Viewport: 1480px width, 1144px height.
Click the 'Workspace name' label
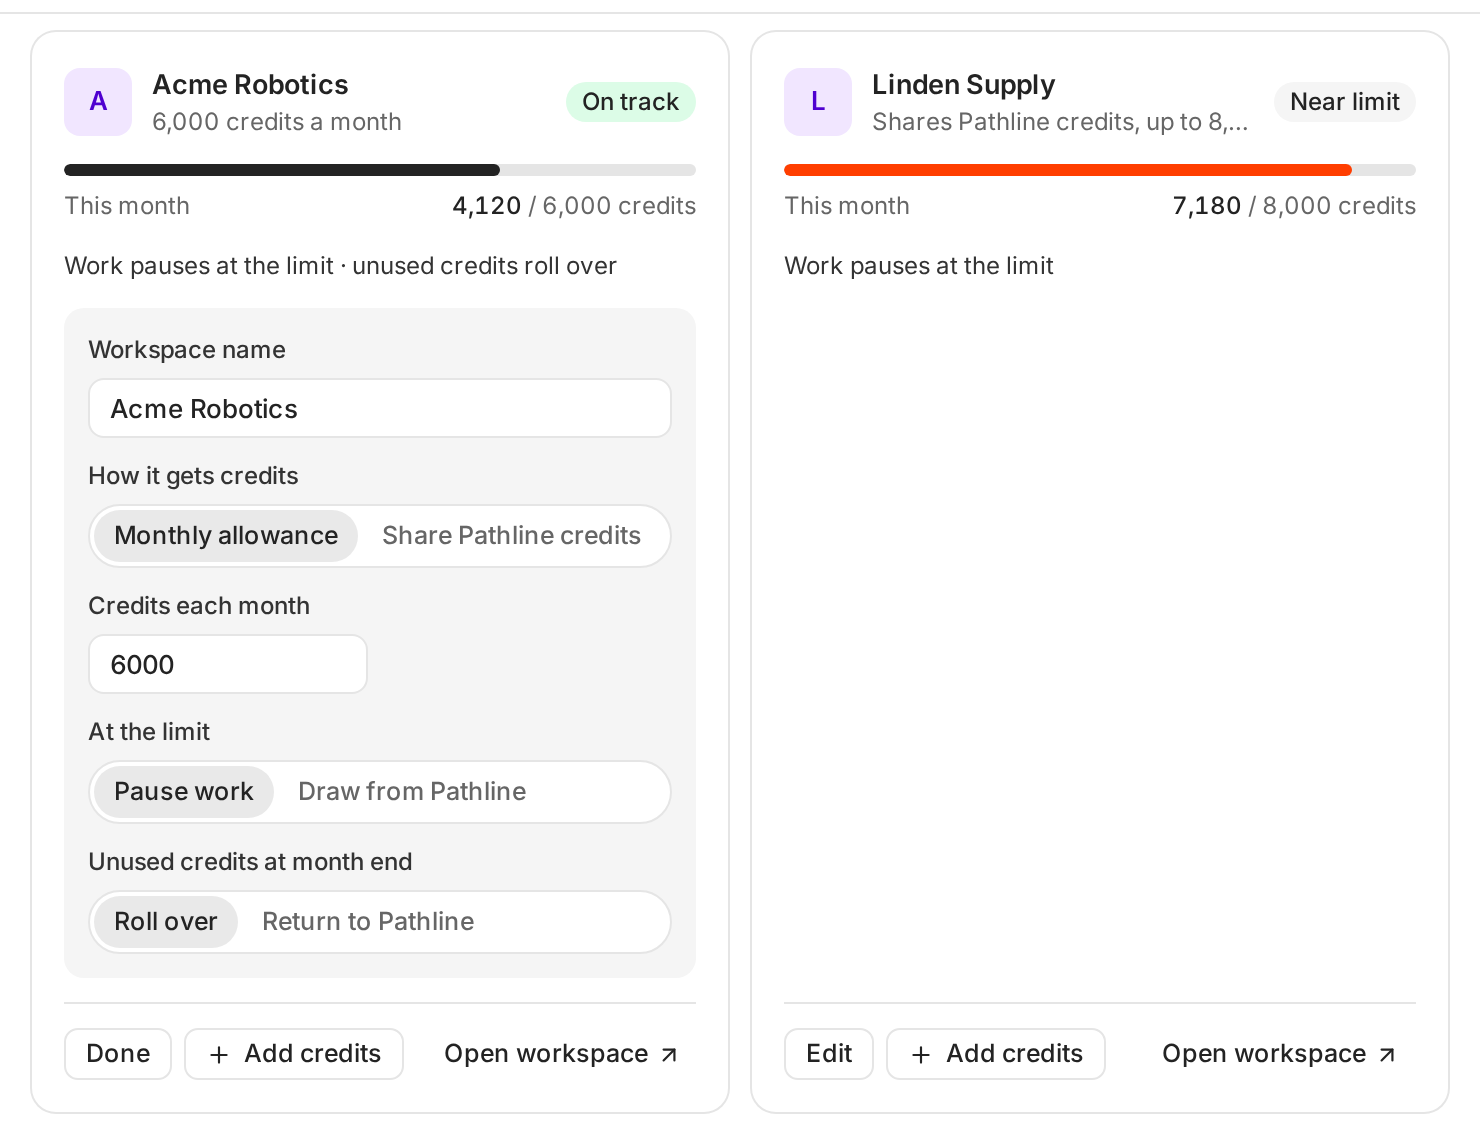pyautogui.click(x=187, y=350)
